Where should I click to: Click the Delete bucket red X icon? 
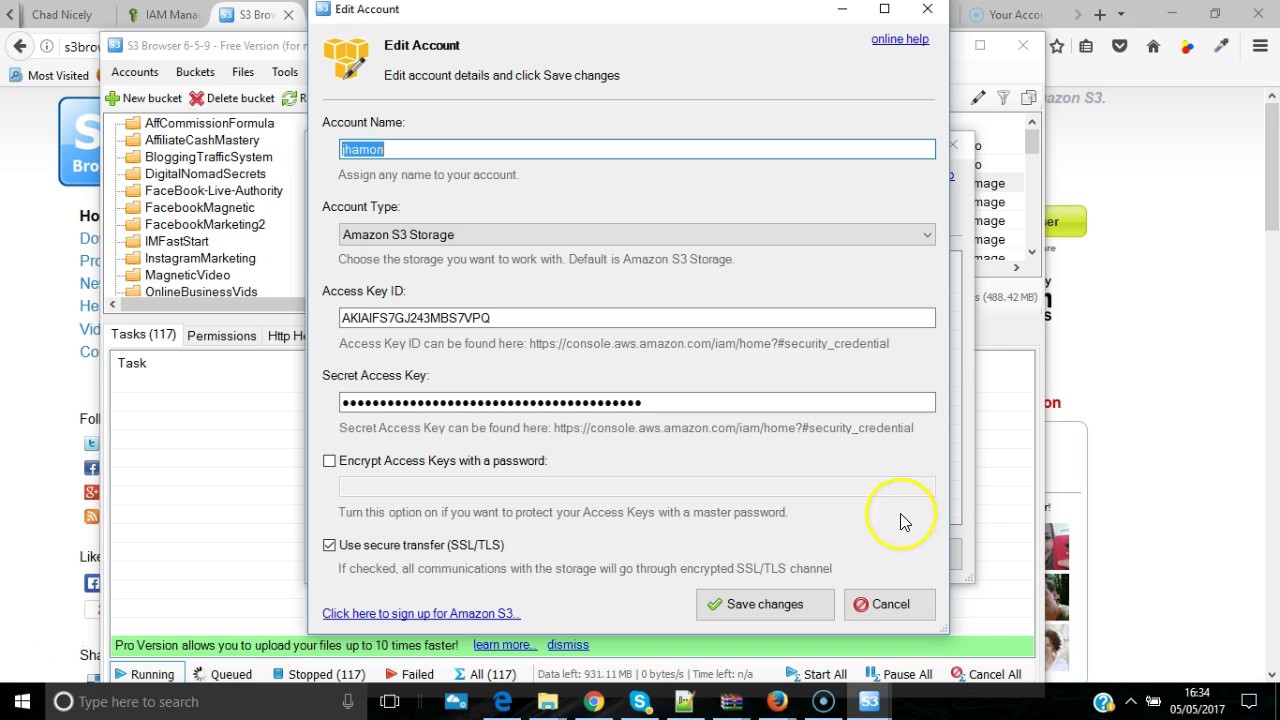(196, 98)
